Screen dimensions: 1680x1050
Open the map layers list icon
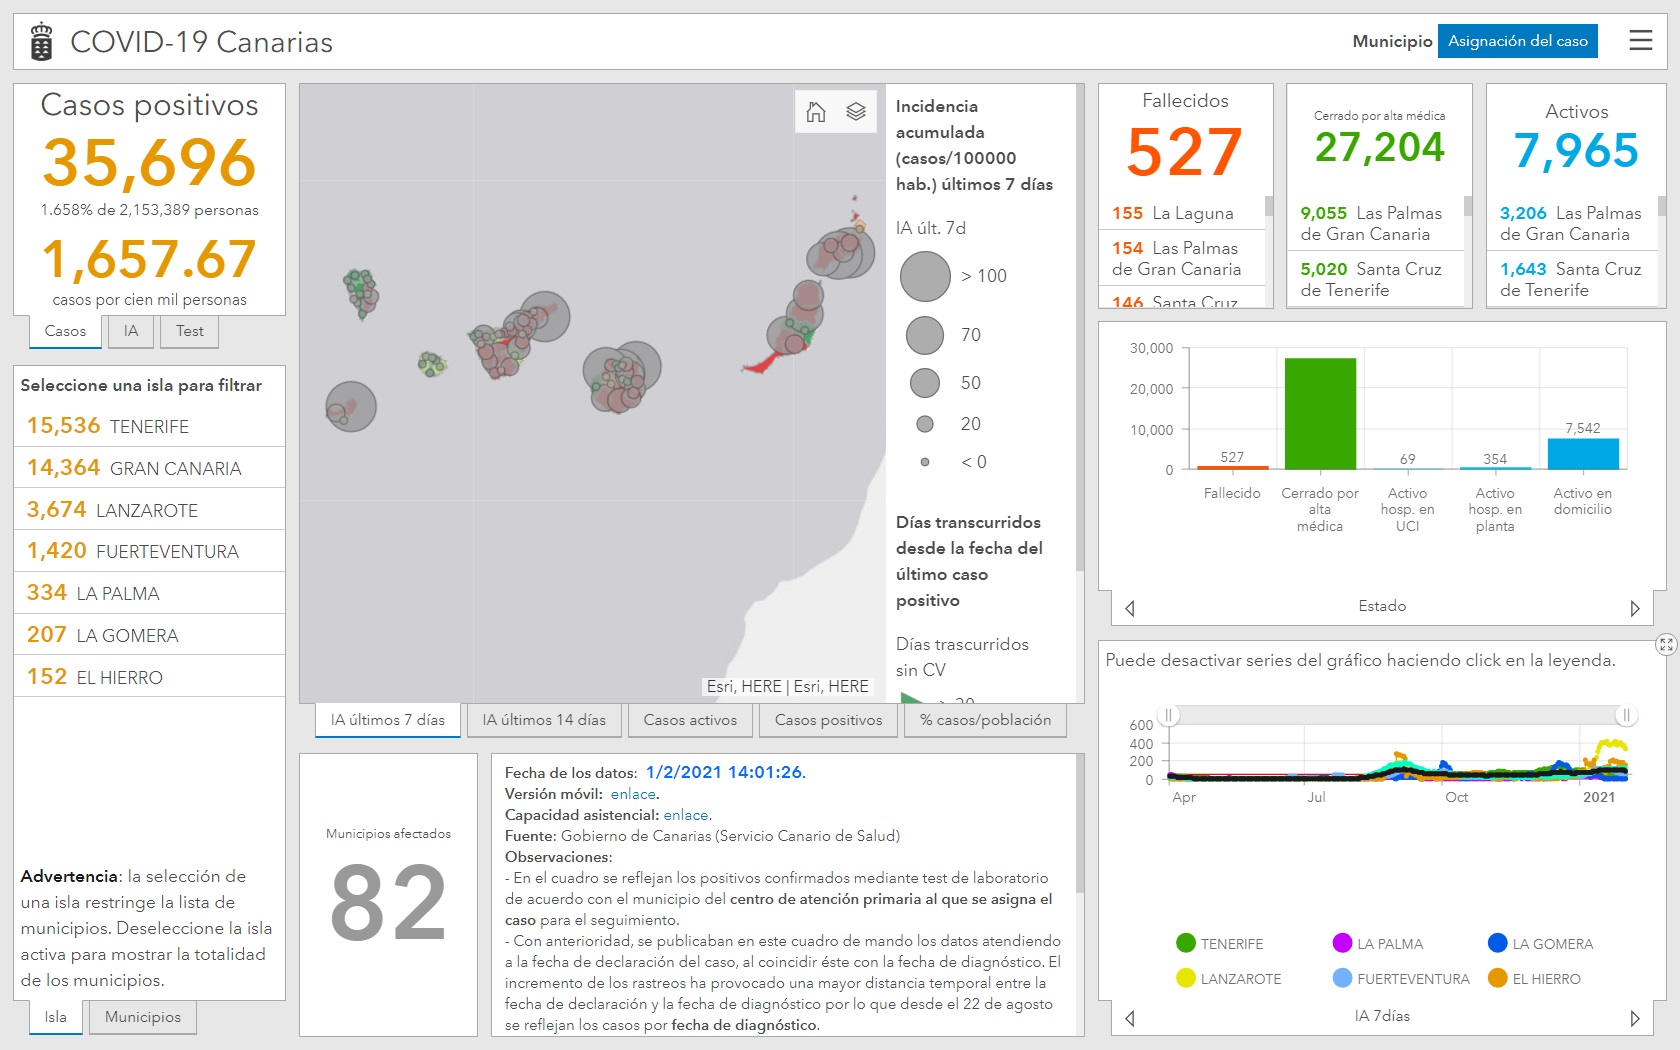point(856,112)
